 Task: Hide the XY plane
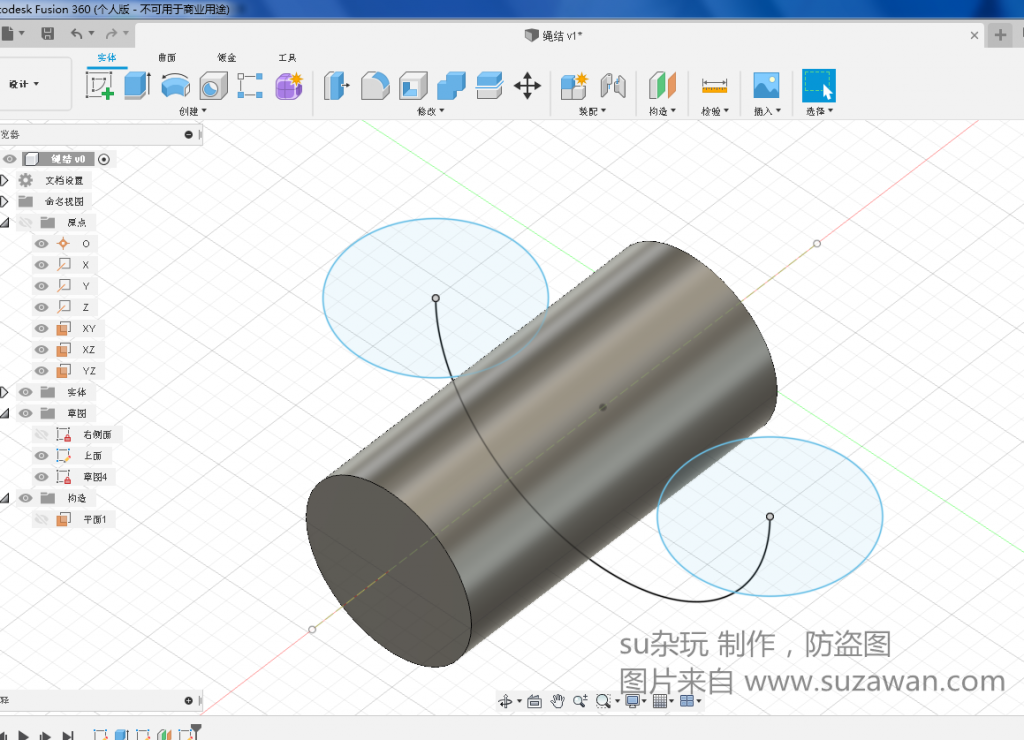(x=41, y=329)
